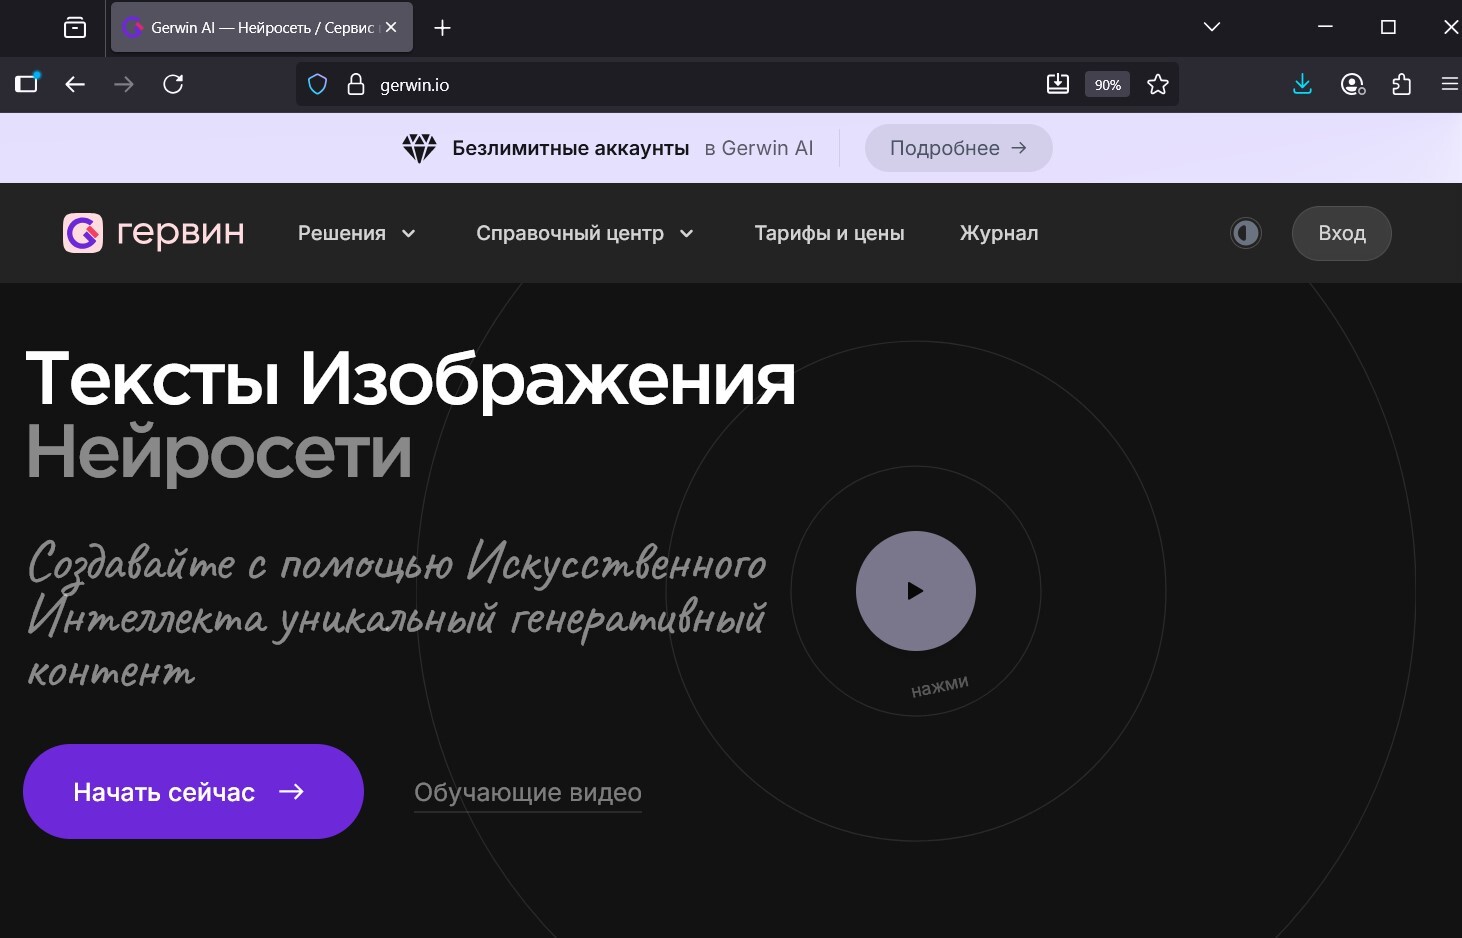Bookmark this page with star icon
Screen dimensions: 1462x938
(1157, 85)
